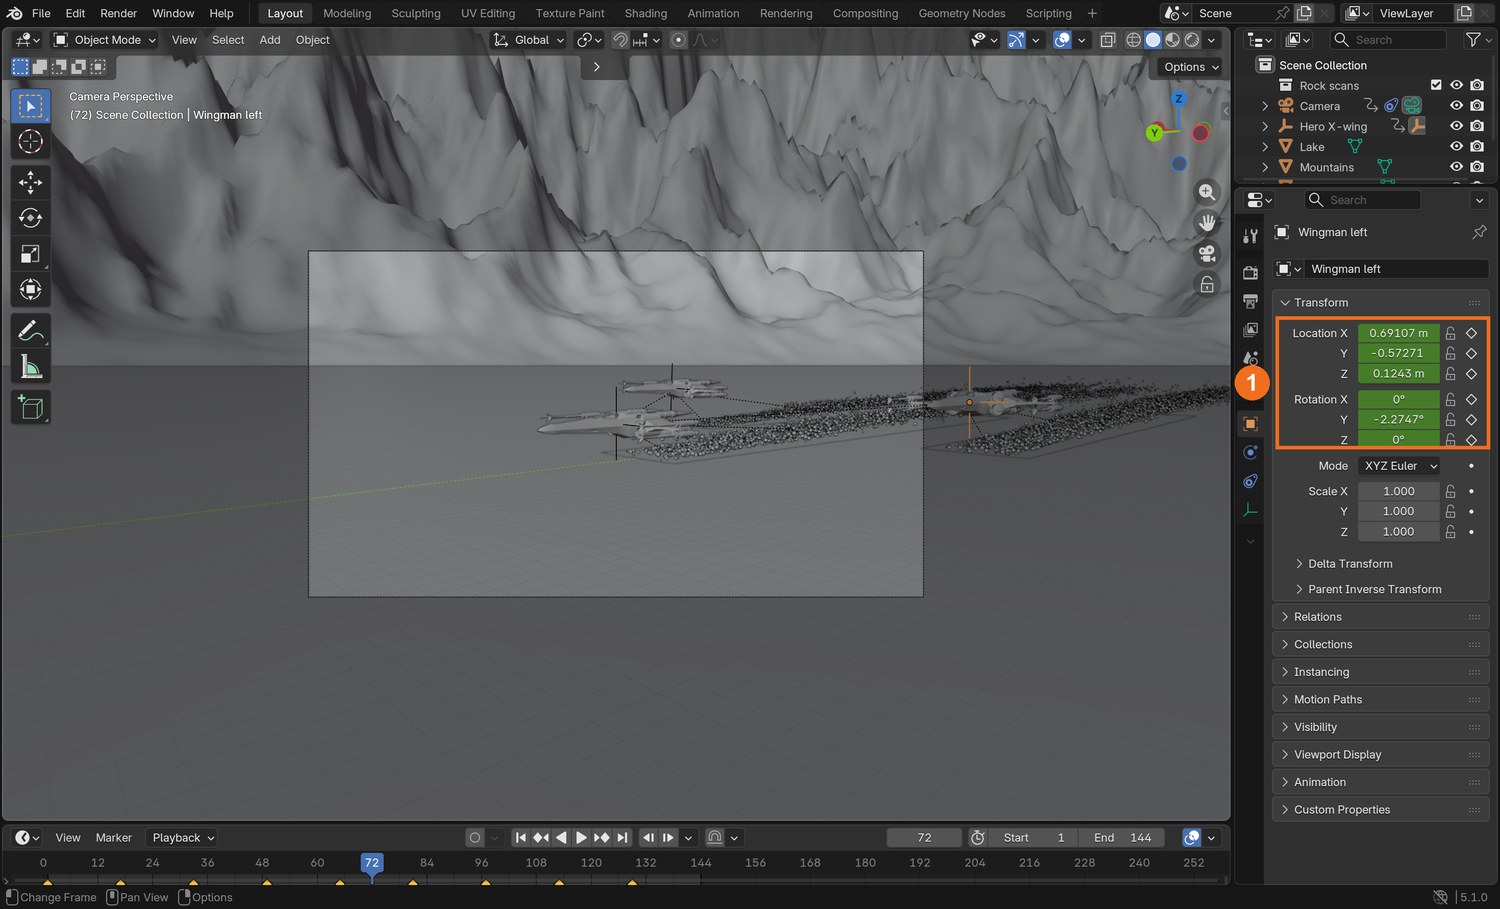Image resolution: width=1500 pixels, height=909 pixels.
Task: Activate the Move tool
Action: tap(31, 182)
